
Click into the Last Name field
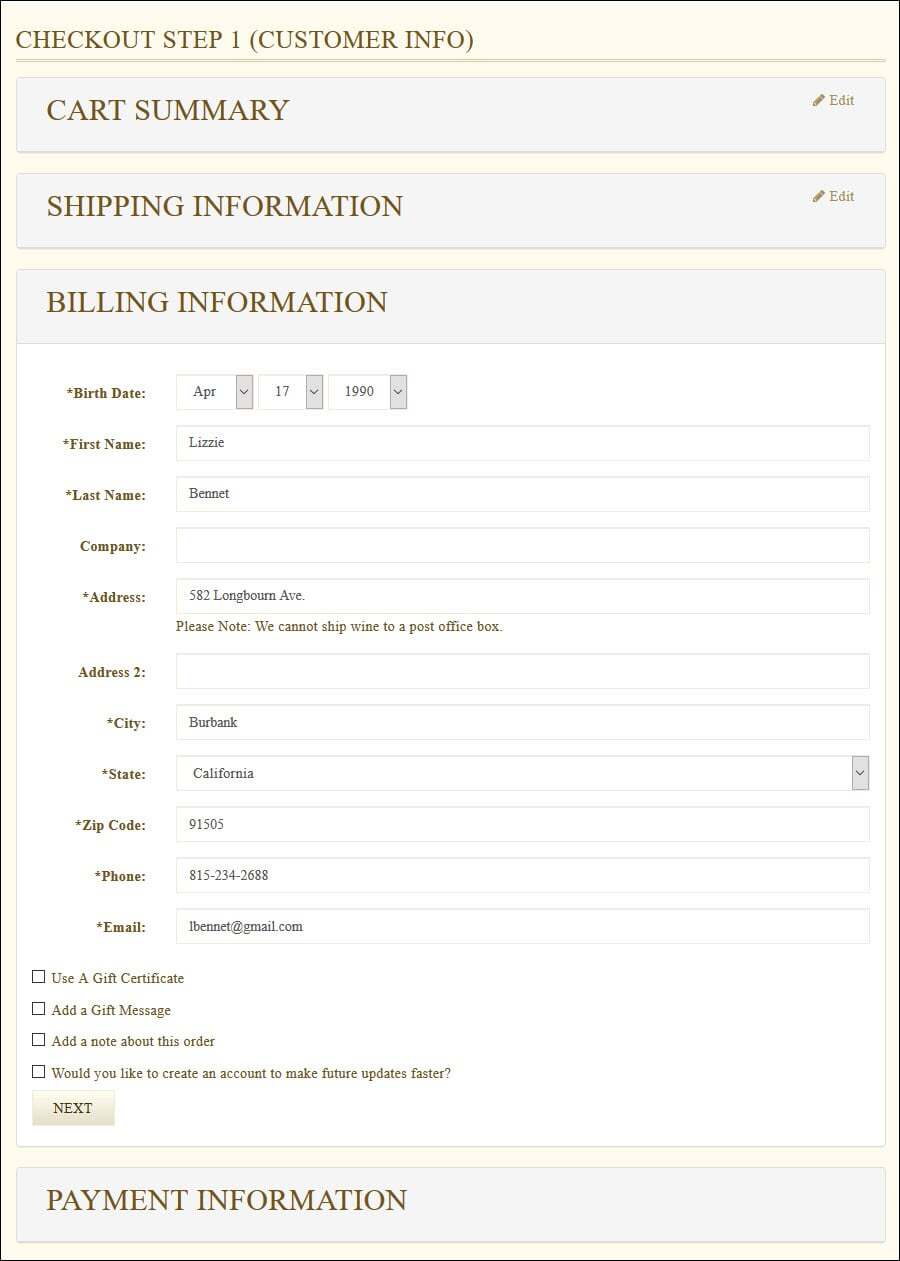(x=523, y=494)
